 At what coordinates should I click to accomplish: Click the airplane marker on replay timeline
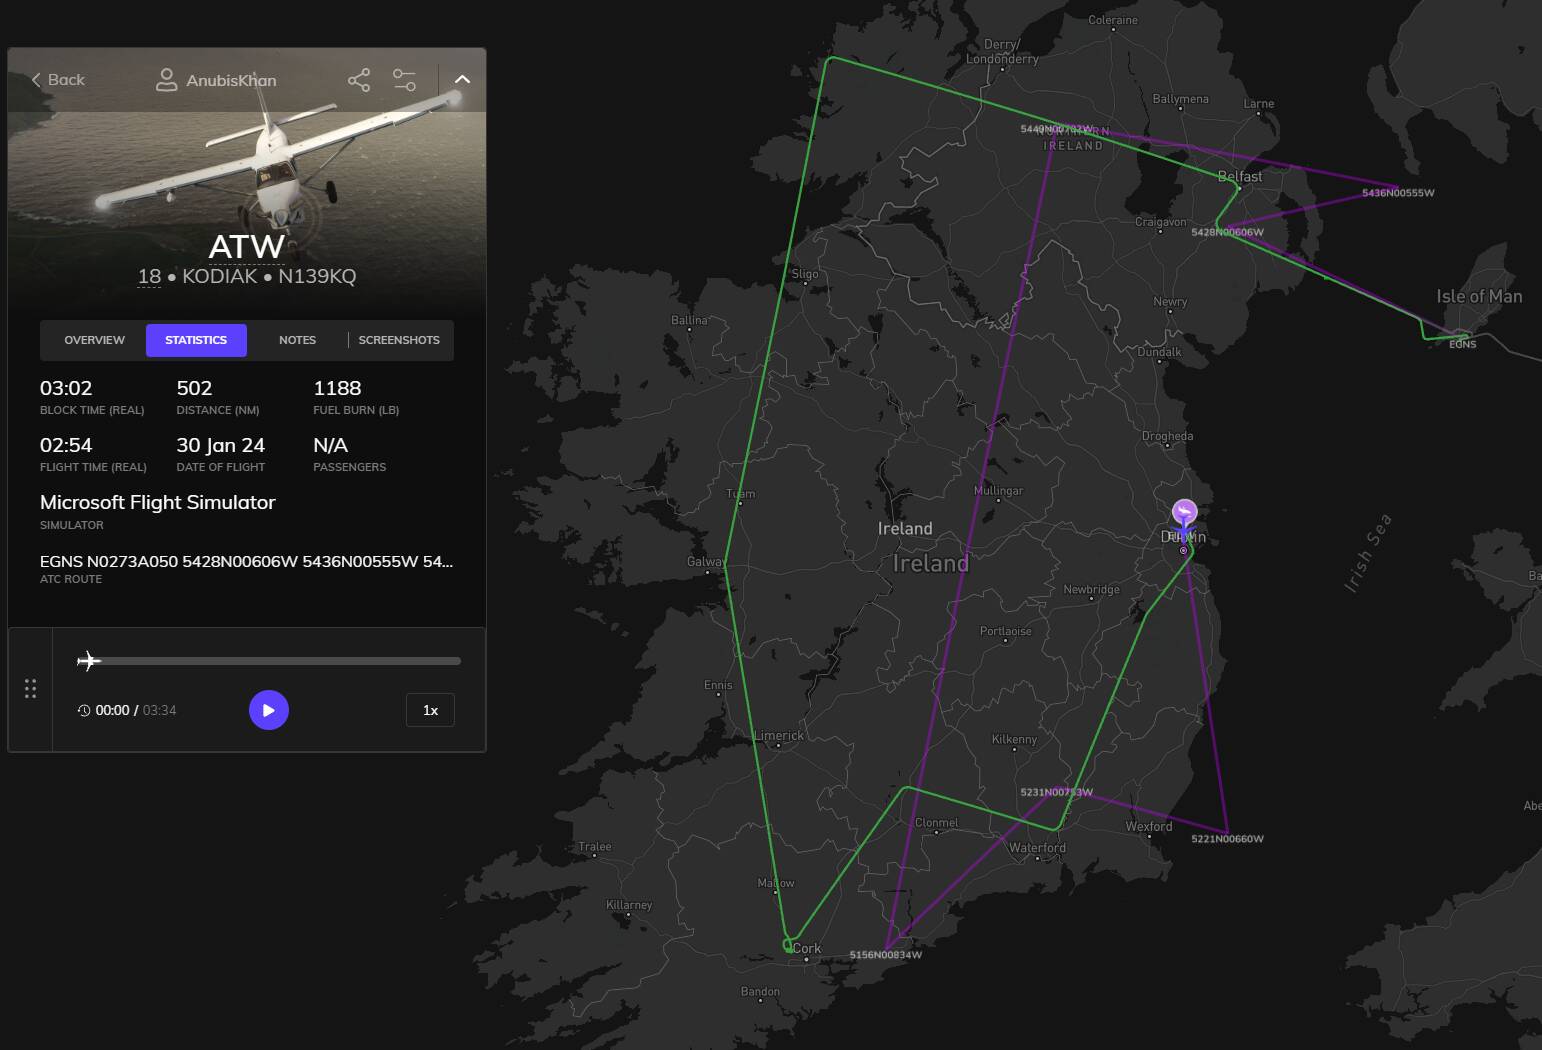coord(89,661)
